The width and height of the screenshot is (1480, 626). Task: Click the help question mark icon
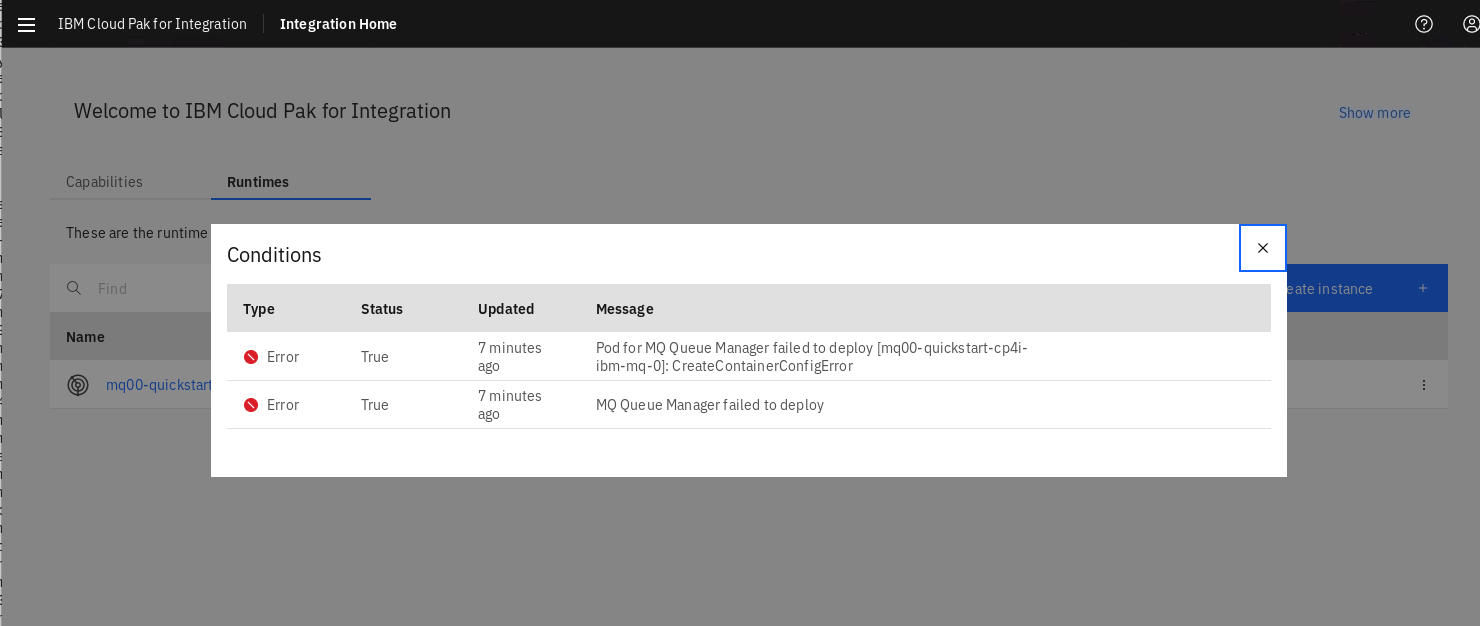click(x=1424, y=24)
